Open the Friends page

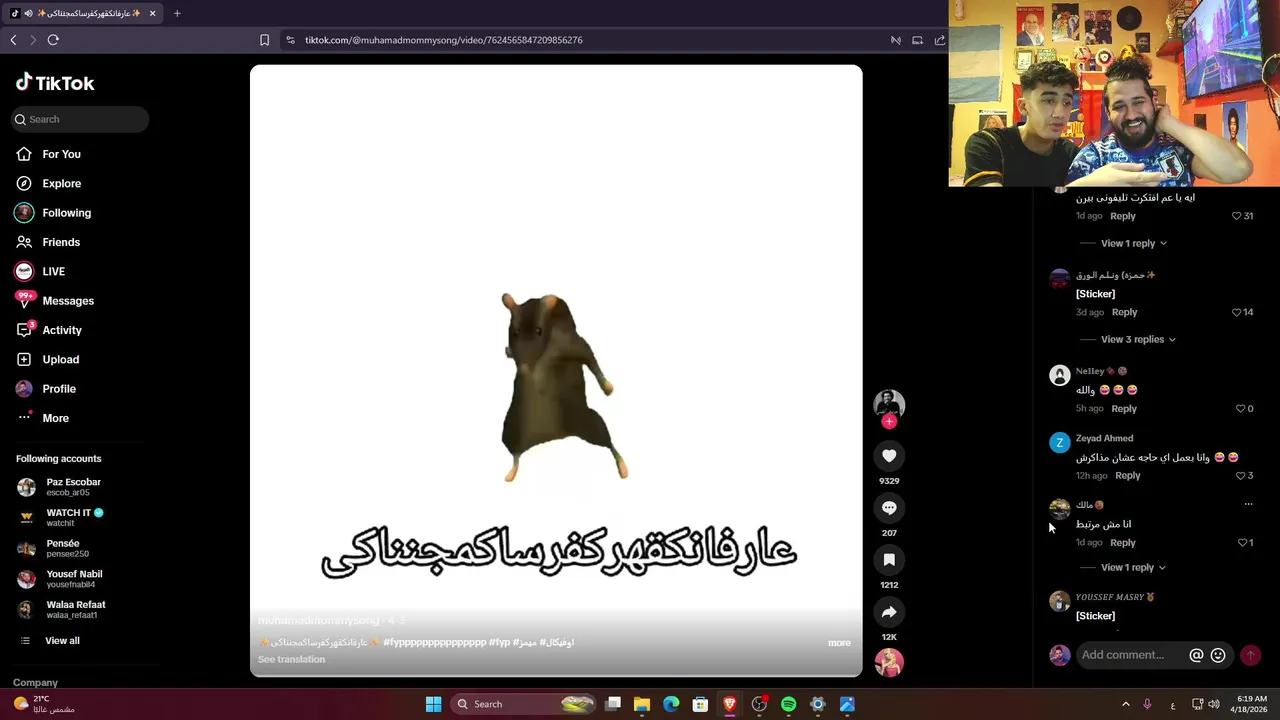point(48,242)
